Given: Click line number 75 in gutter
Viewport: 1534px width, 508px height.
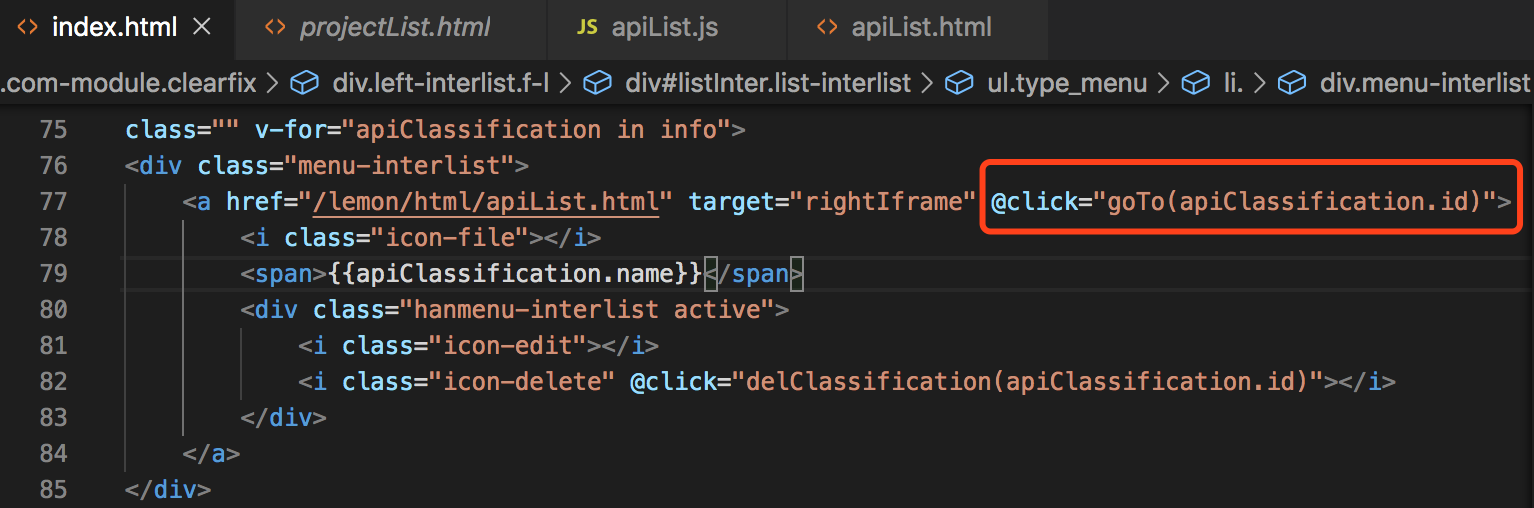Looking at the screenshot, I should coord(52,129).
